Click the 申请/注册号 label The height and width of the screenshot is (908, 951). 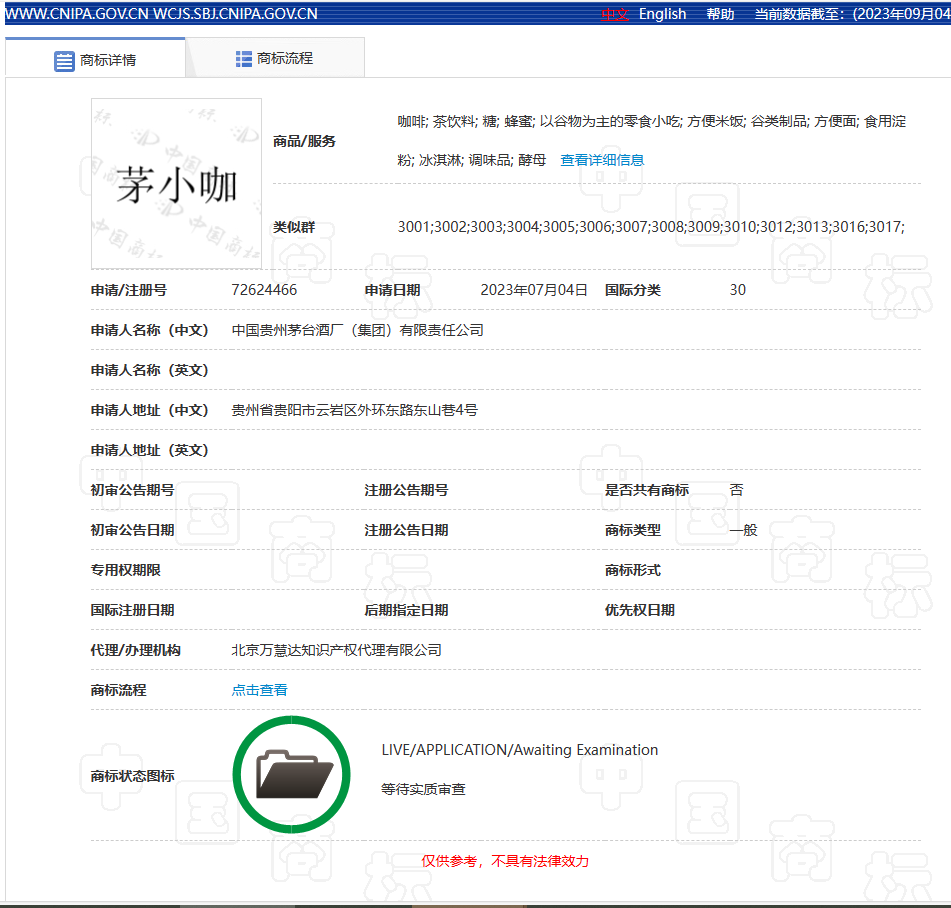point(129,290)
